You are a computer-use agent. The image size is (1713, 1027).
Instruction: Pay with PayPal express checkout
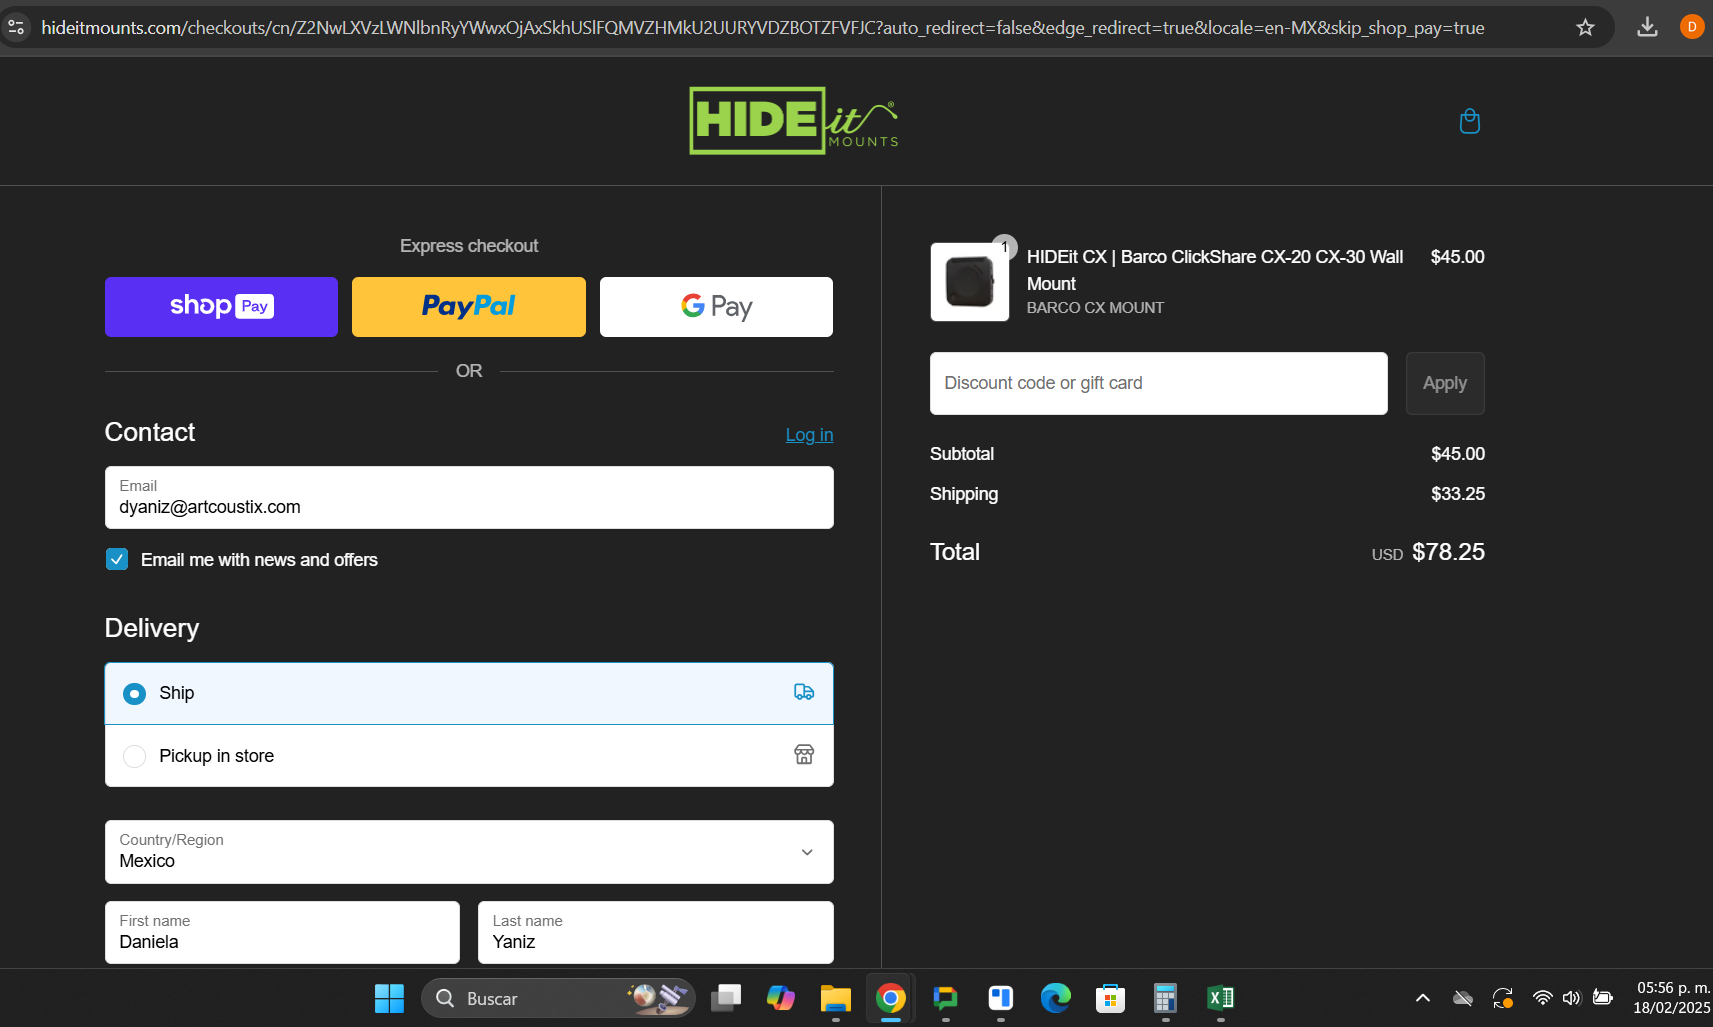click(x=469, y=307)
